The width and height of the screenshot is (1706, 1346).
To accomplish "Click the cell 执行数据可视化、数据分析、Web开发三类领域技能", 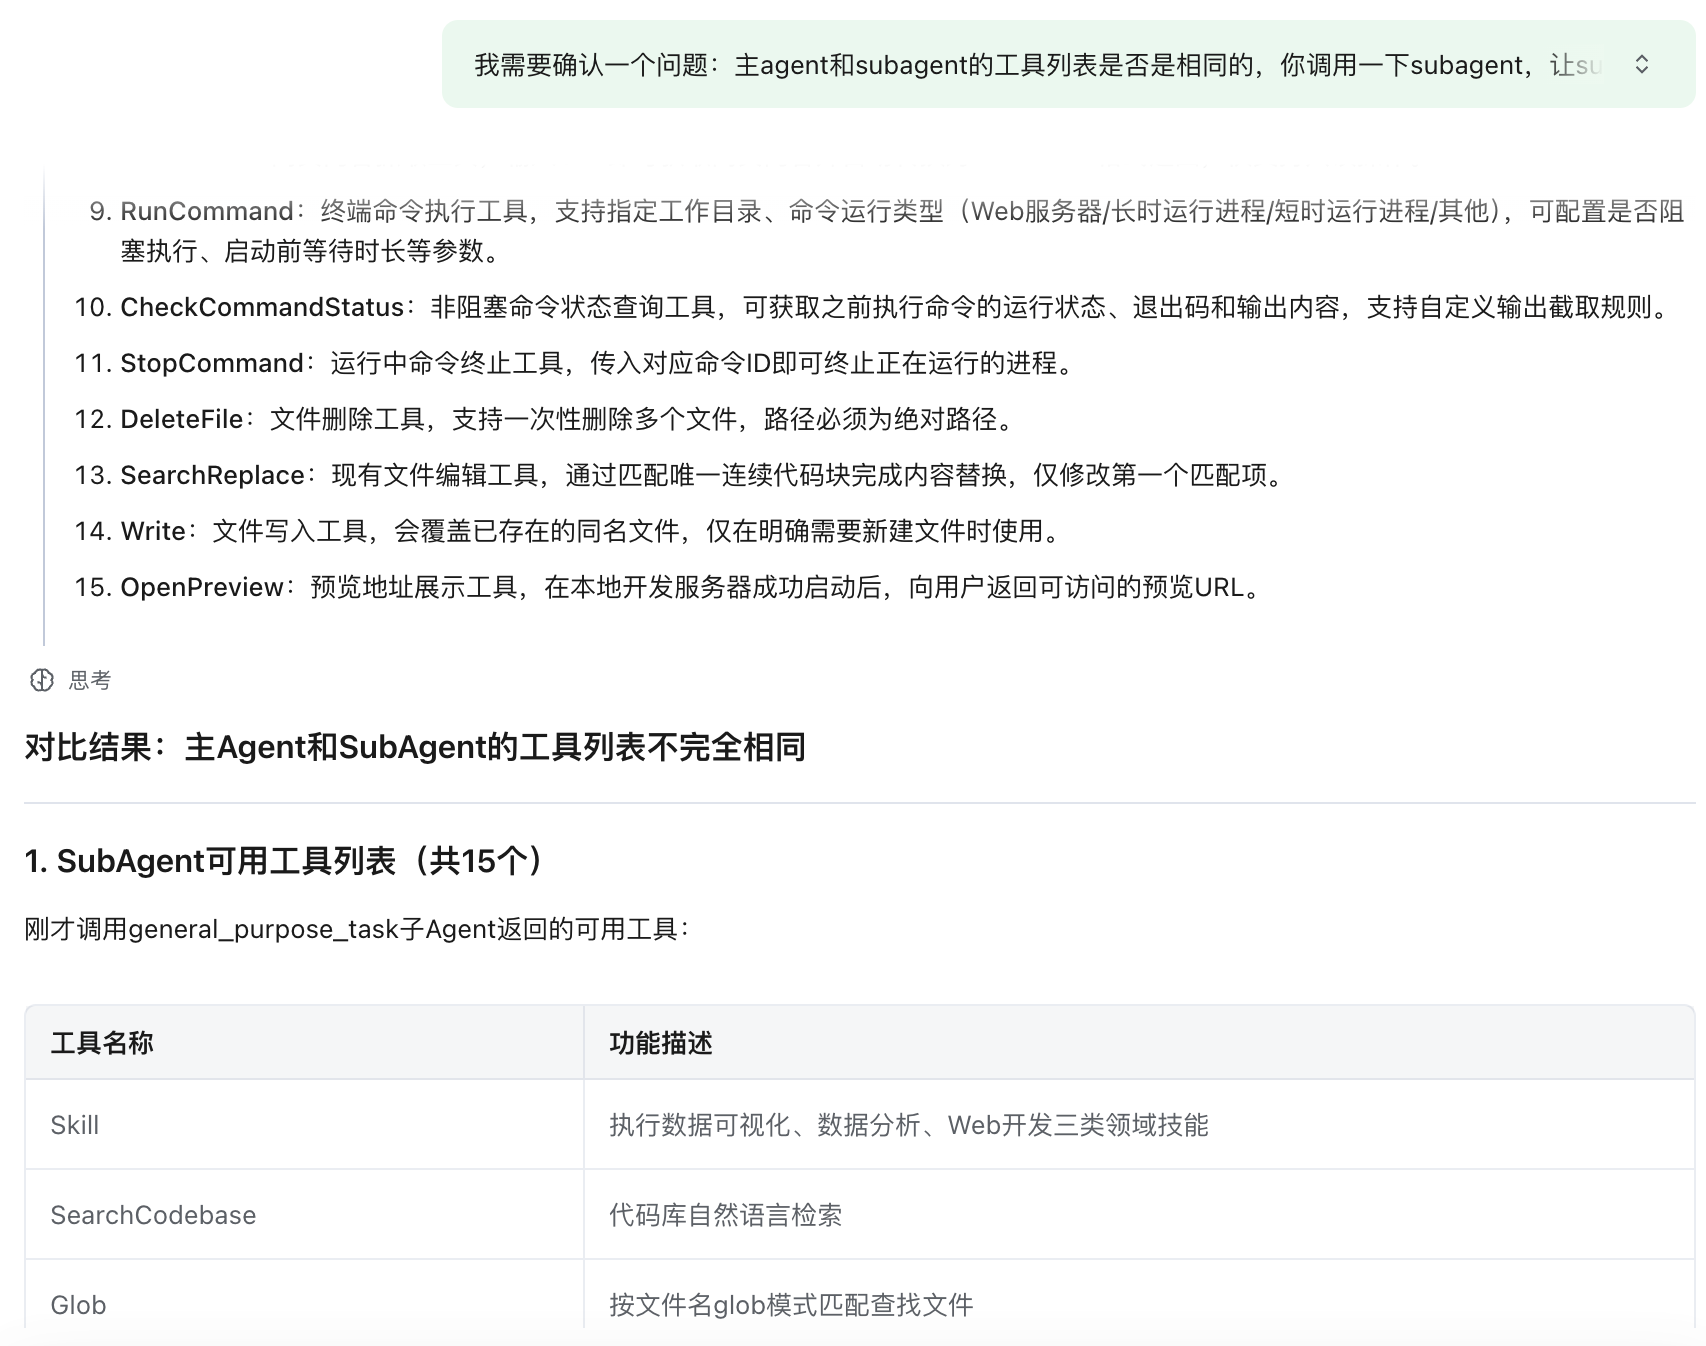I will (1139, 1125).
